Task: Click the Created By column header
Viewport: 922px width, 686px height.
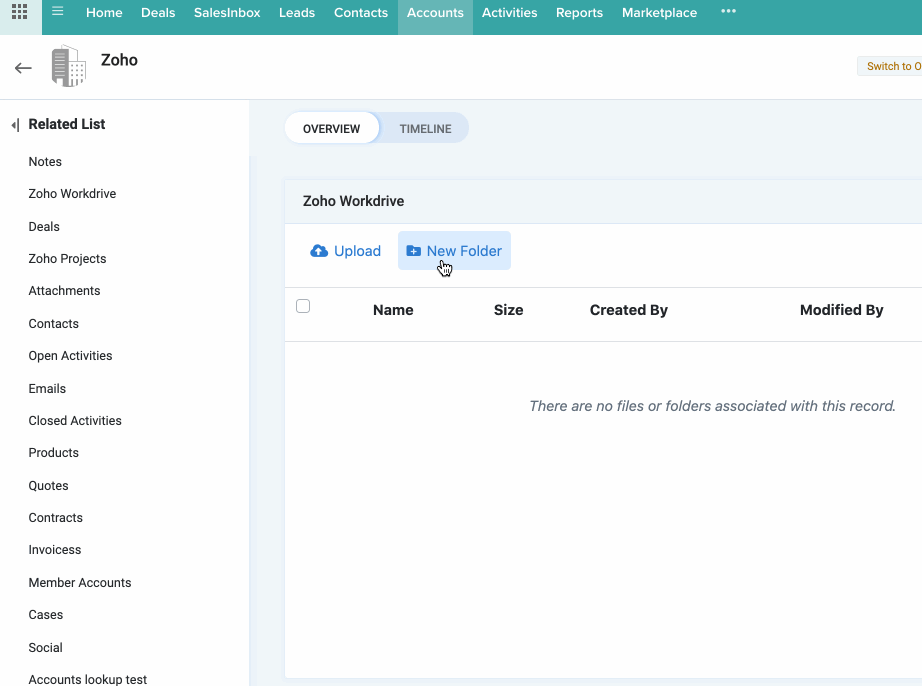Action: tap(629, 310)
